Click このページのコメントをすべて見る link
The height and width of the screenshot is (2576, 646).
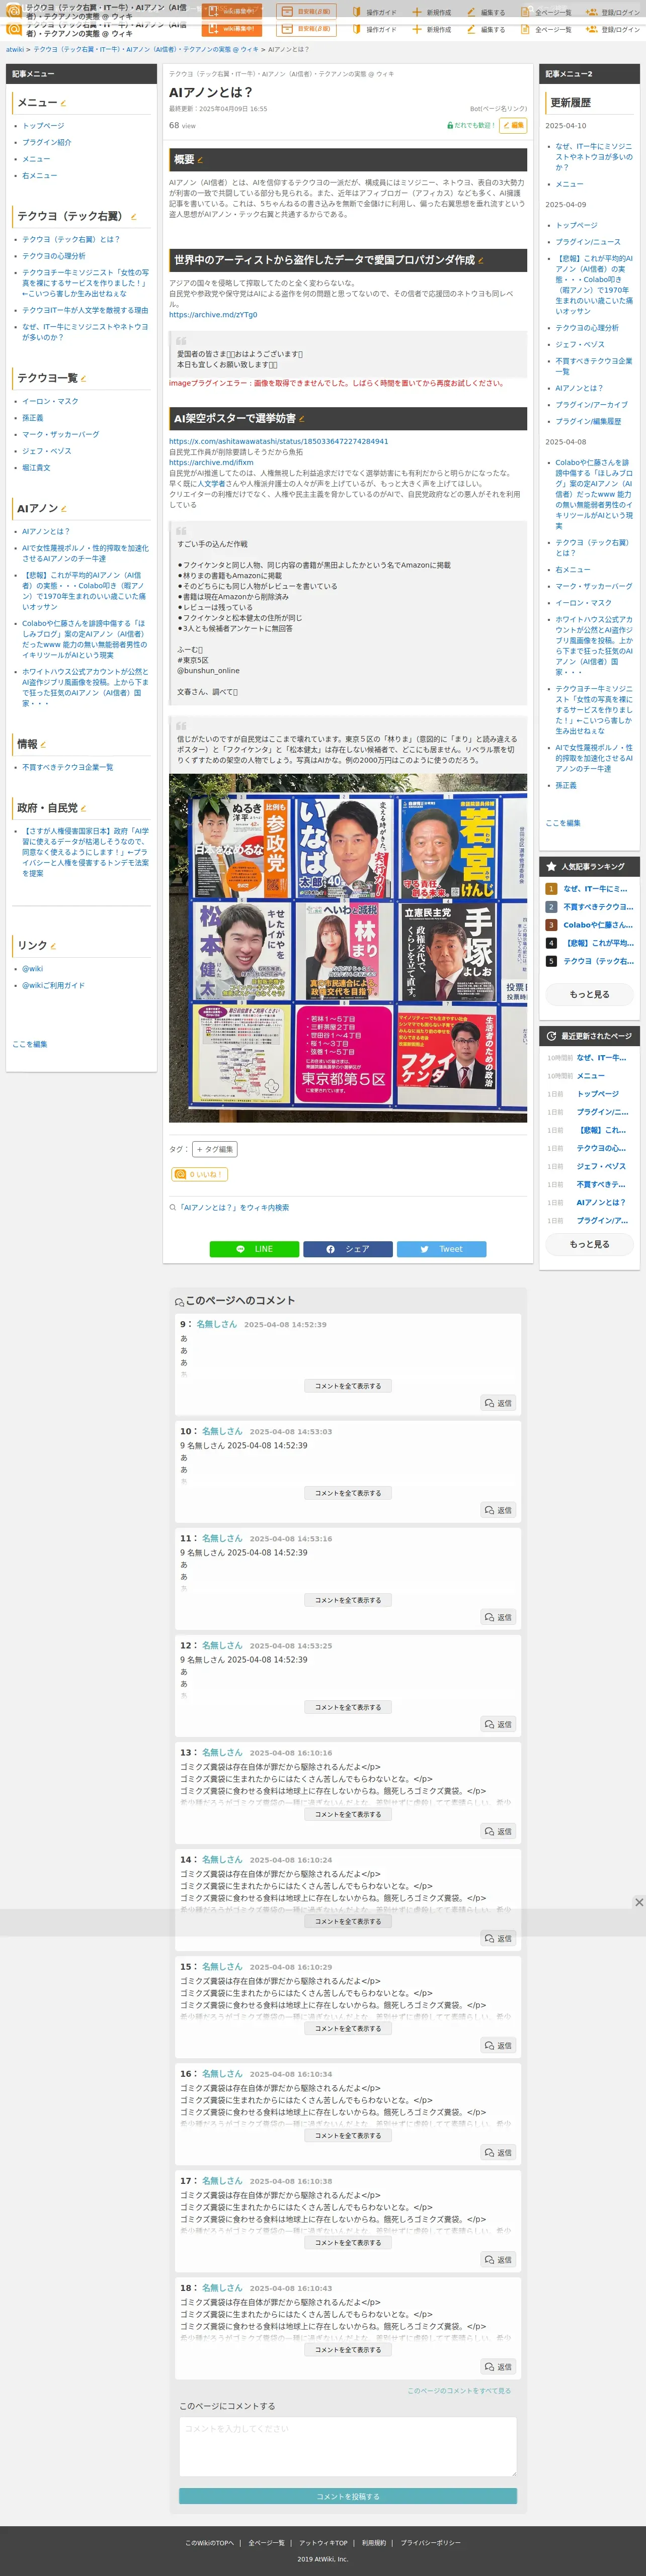tap(459, 2391)
